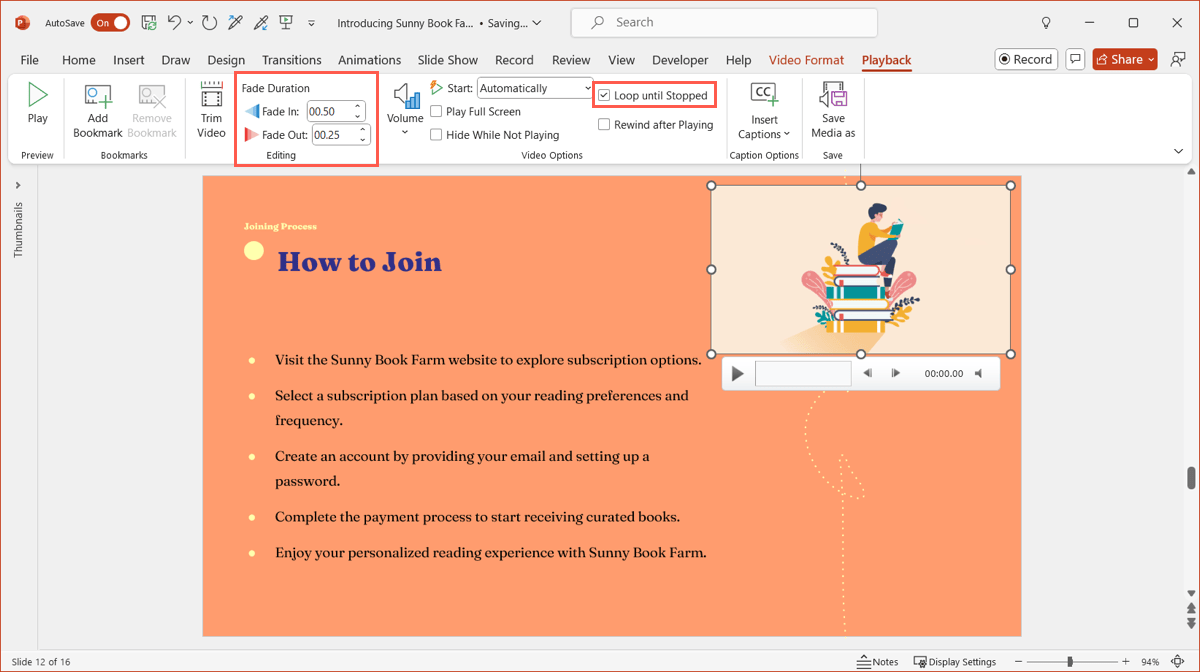Click the Undo arrow icon
The image size is (1200, 672).
(x=175, y=22)
